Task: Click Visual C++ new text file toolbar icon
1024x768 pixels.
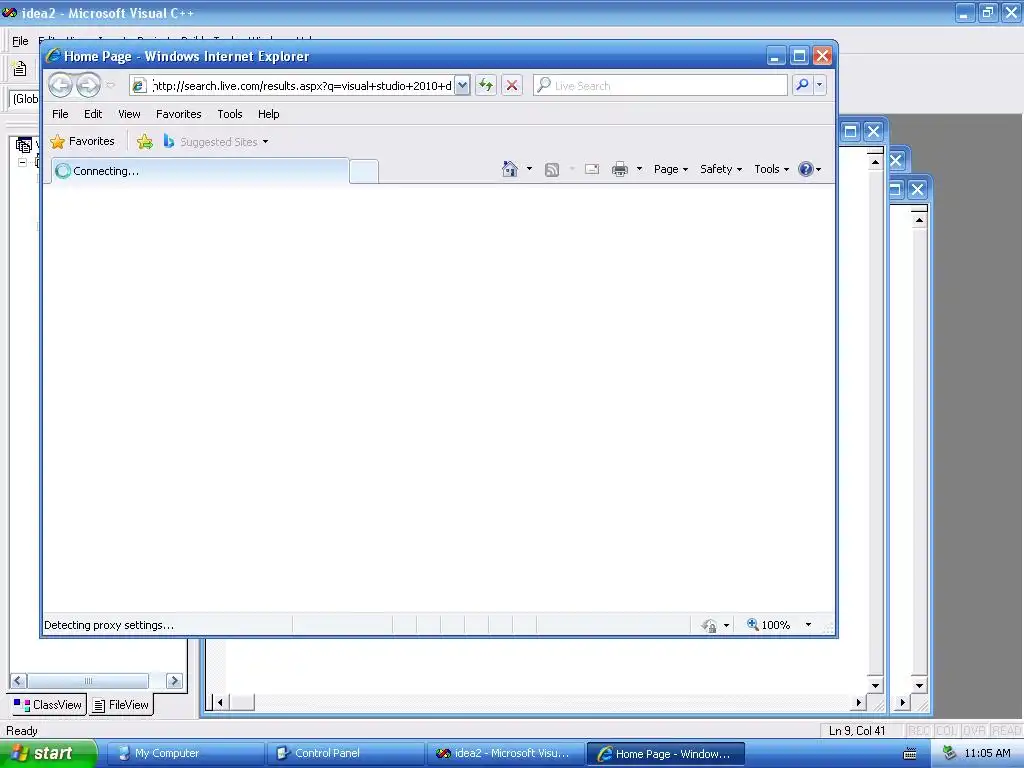Action: pyautogui.click(x=20, y=68)
